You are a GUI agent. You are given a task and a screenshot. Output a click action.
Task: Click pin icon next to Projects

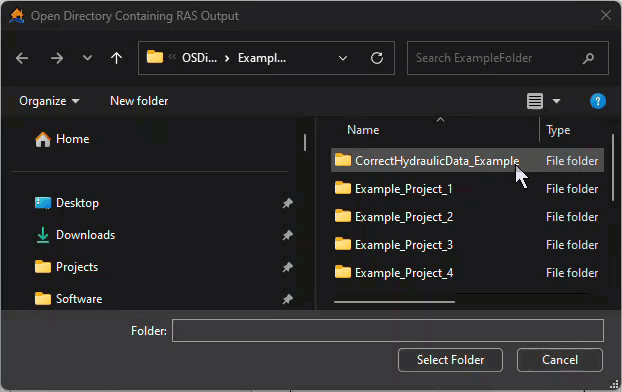288,267
